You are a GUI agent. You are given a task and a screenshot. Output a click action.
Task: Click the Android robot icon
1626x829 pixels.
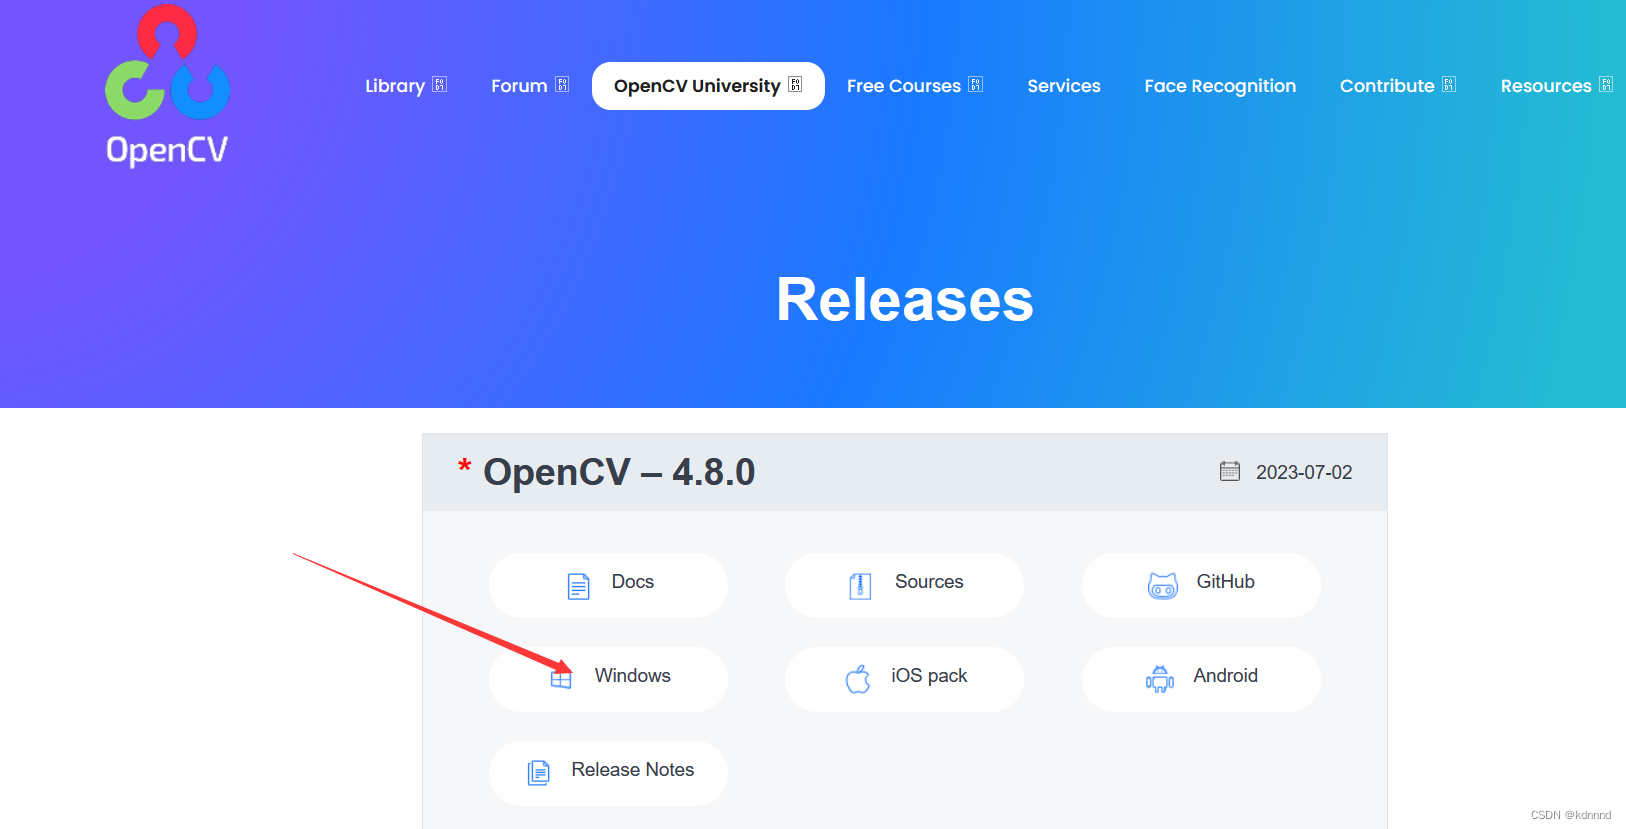coord(1160,679)
